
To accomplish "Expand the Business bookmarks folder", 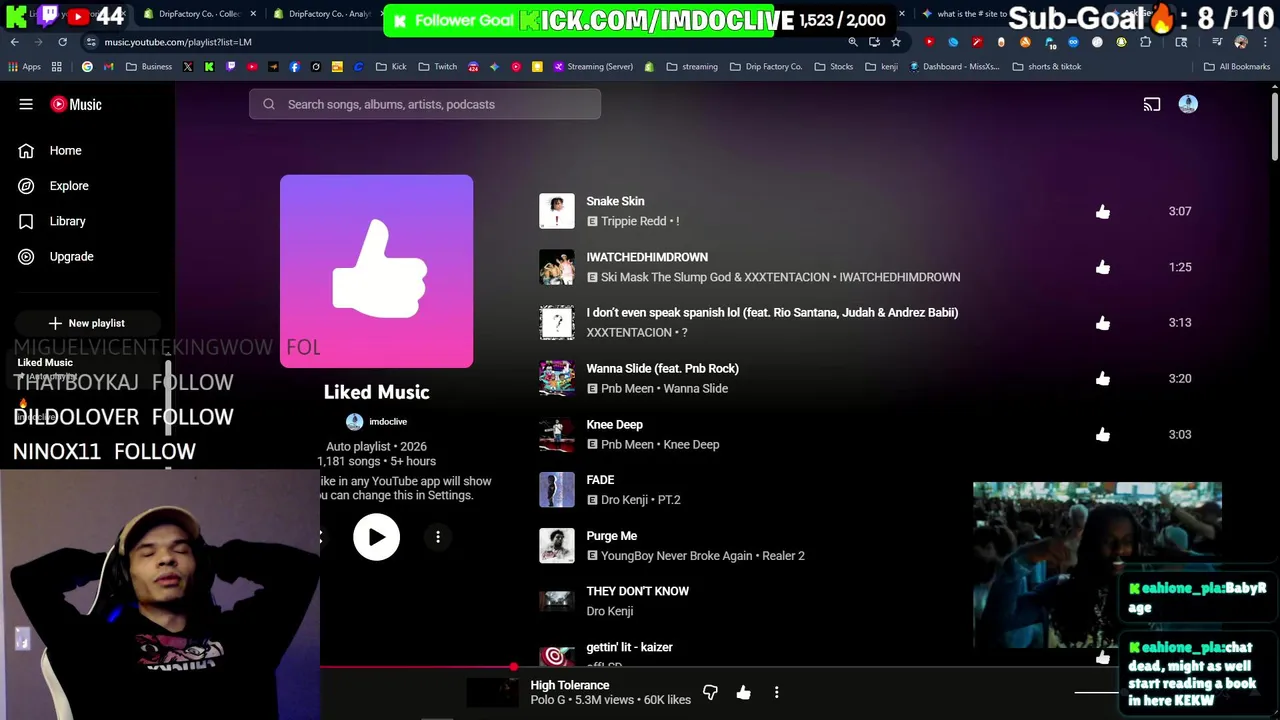I will tap(149, 67).
